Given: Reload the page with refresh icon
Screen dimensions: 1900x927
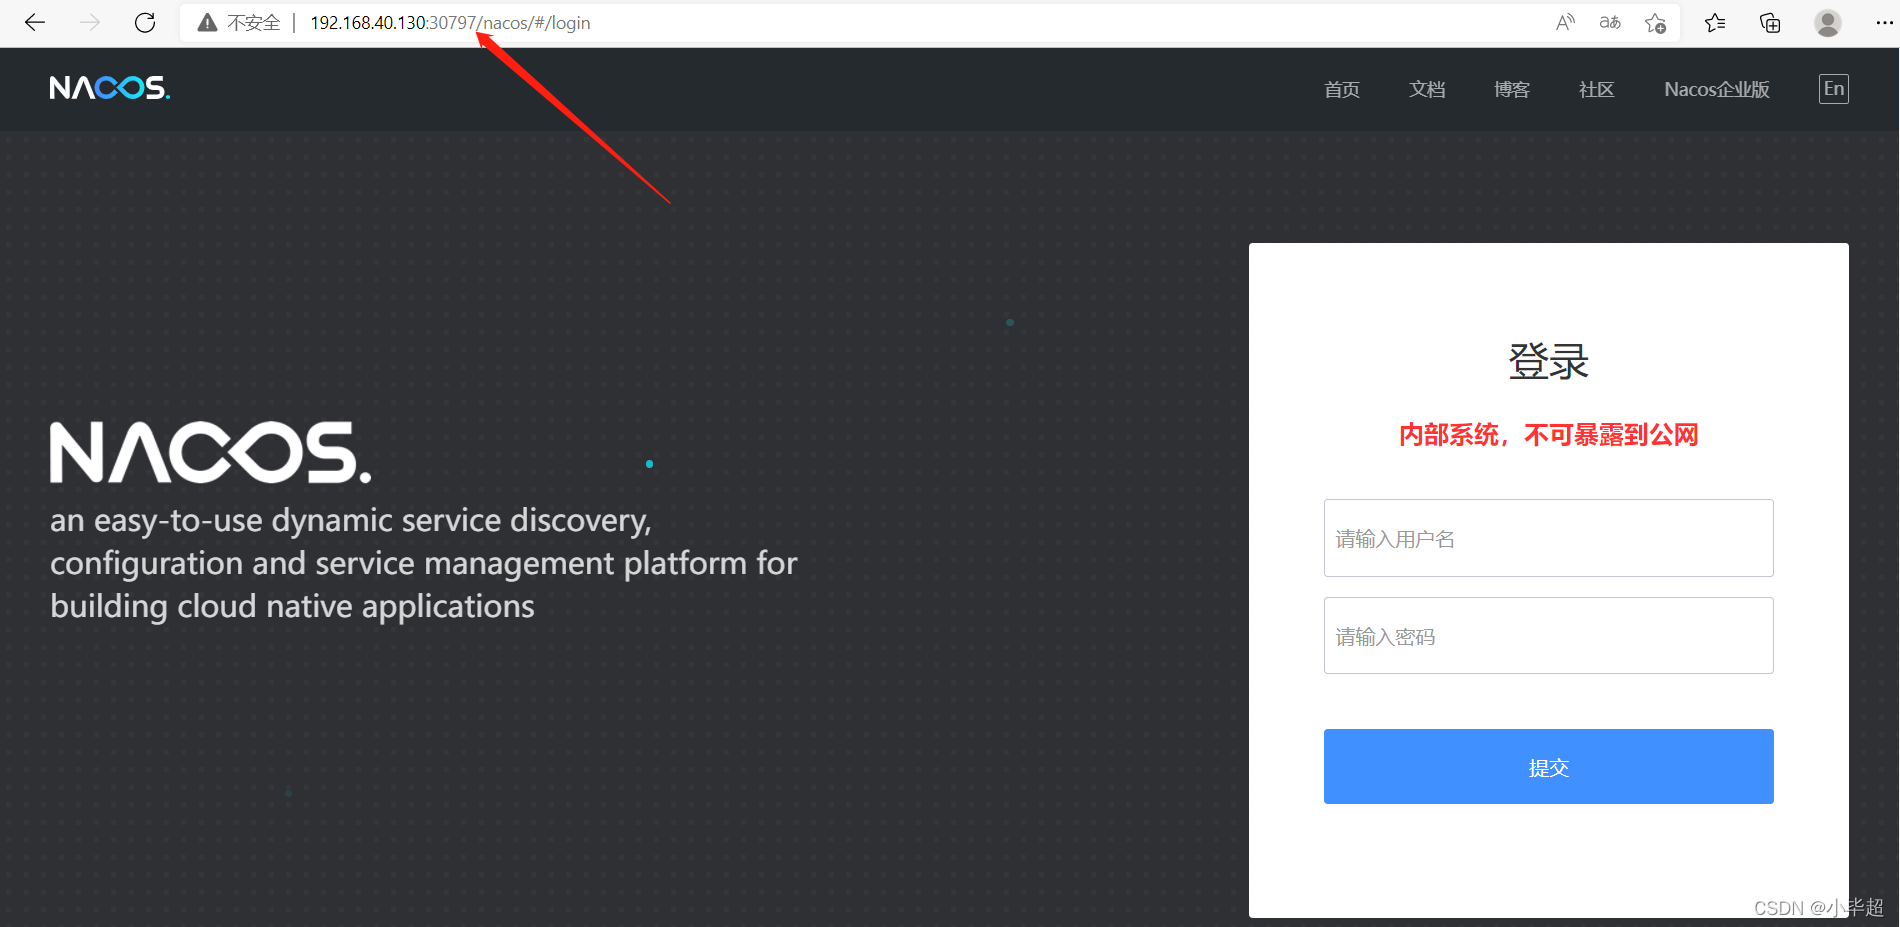Looking at the screenshot, I should (x=145, y=22).
